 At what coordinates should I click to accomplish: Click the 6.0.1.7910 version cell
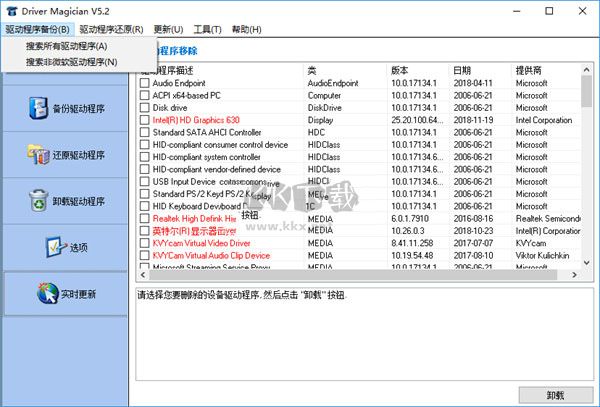410,218
